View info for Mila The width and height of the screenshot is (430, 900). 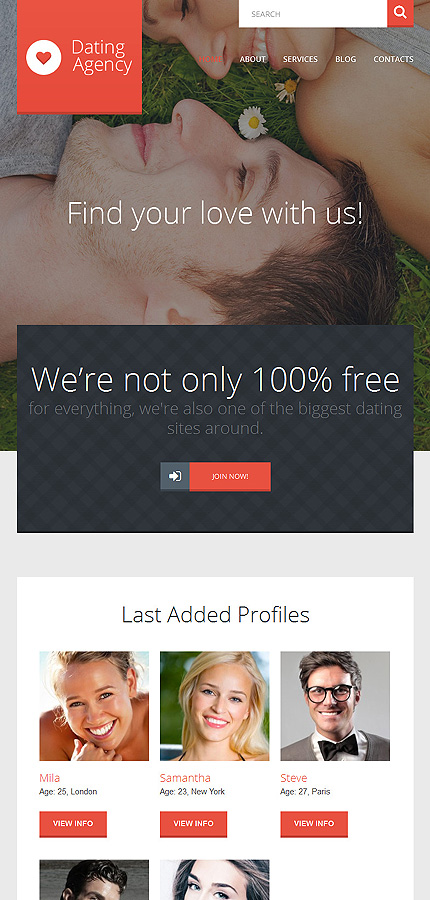point(73,824)
